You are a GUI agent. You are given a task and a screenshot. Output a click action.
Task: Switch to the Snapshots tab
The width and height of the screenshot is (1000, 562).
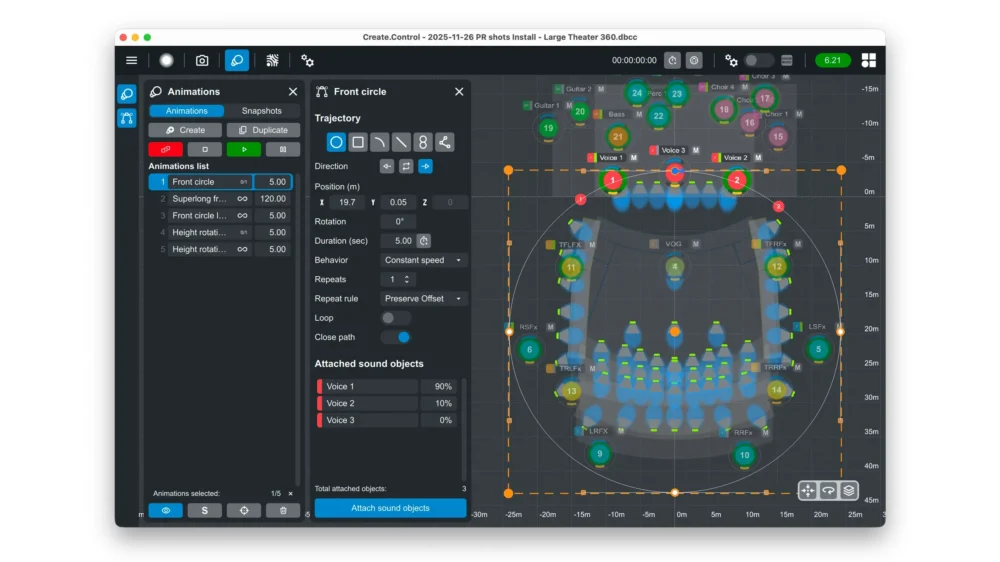[261, 111]
